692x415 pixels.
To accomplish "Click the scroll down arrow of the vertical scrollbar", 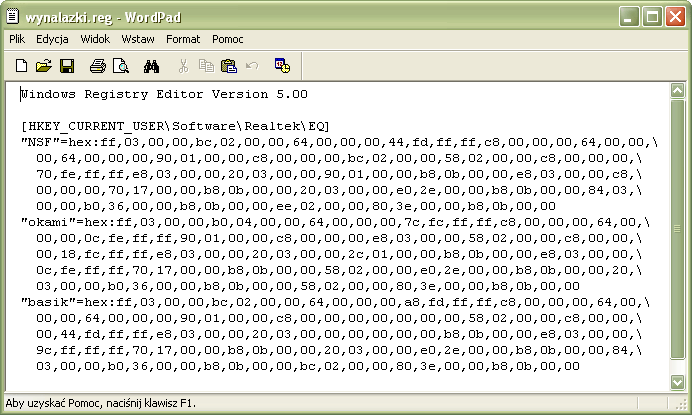I will click(677, 382).
